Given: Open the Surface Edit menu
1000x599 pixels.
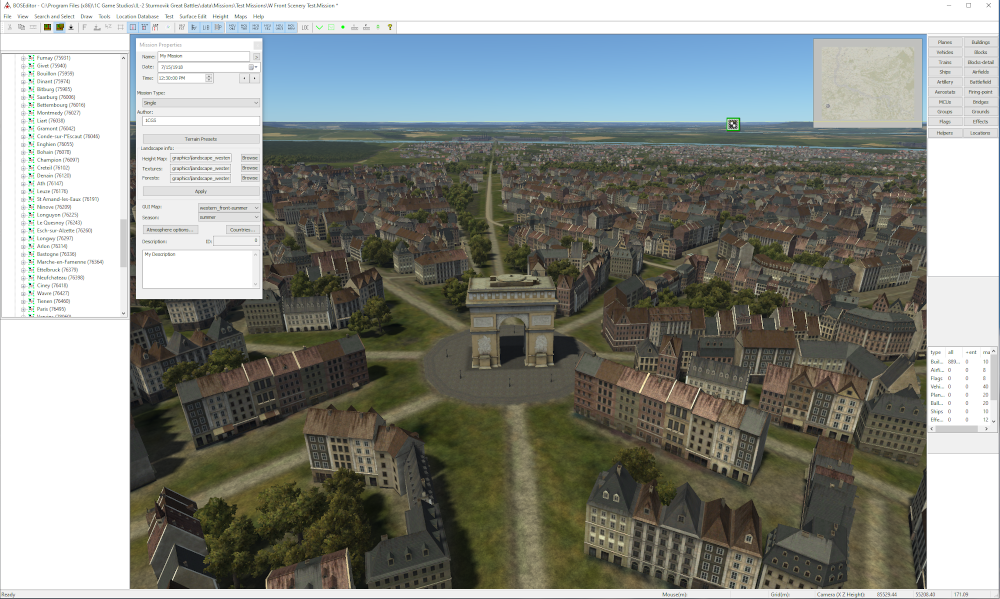Looking at the screenshot, I should pos(192,17).
